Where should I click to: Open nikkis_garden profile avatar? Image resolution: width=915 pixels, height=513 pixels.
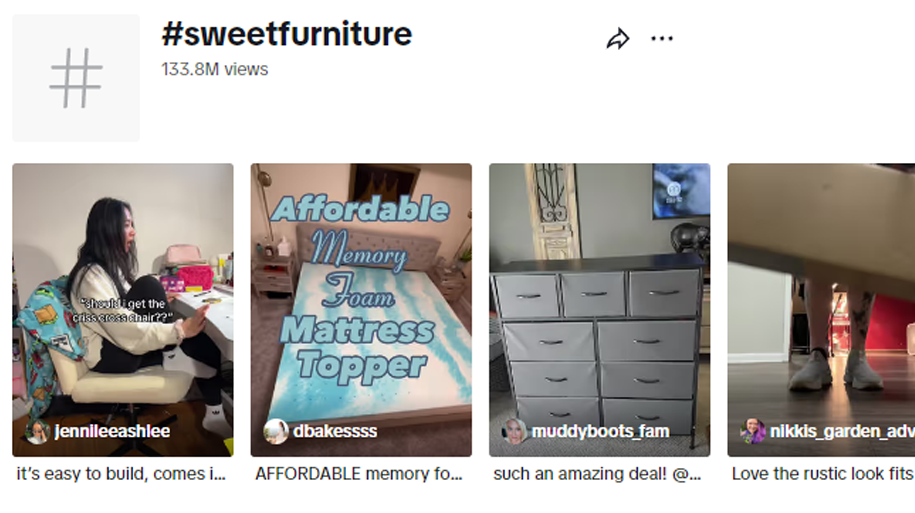pos(753,432)
